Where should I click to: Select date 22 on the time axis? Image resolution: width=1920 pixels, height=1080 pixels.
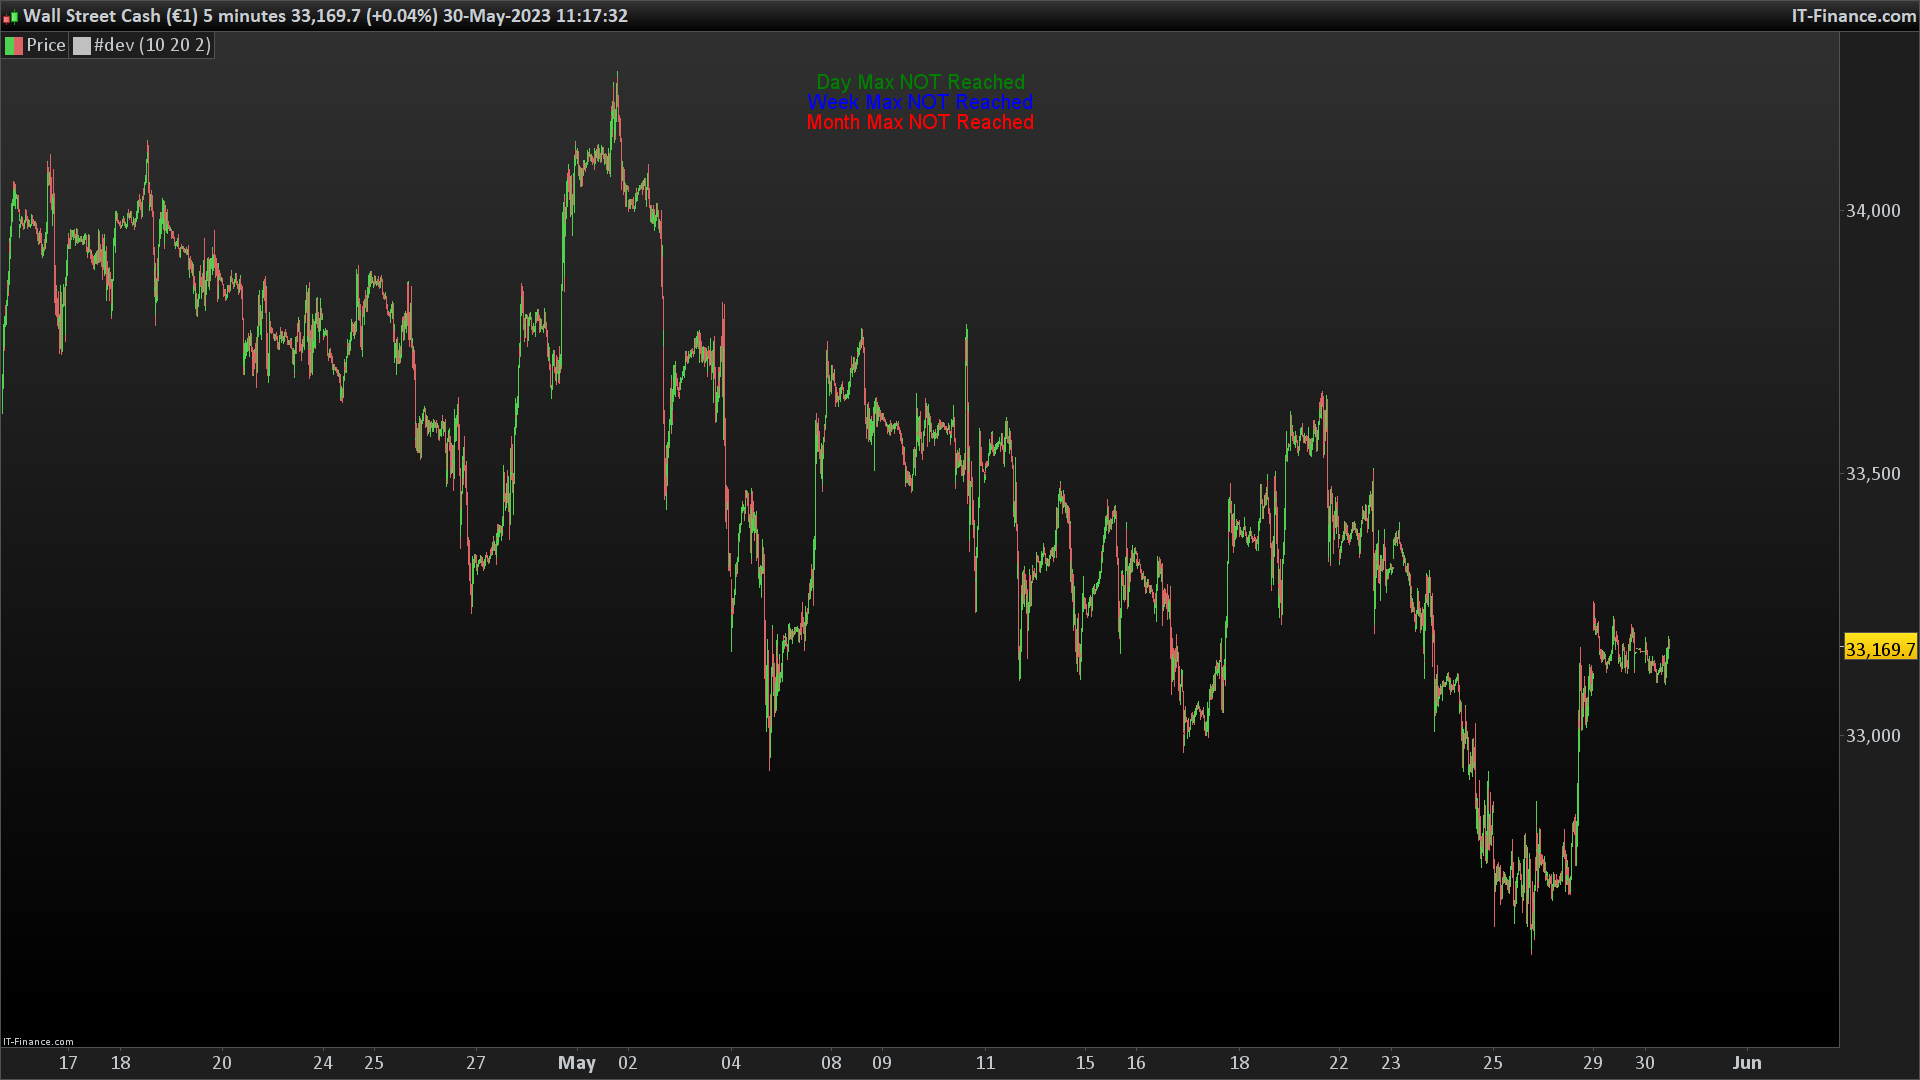coord(1338,1063)
